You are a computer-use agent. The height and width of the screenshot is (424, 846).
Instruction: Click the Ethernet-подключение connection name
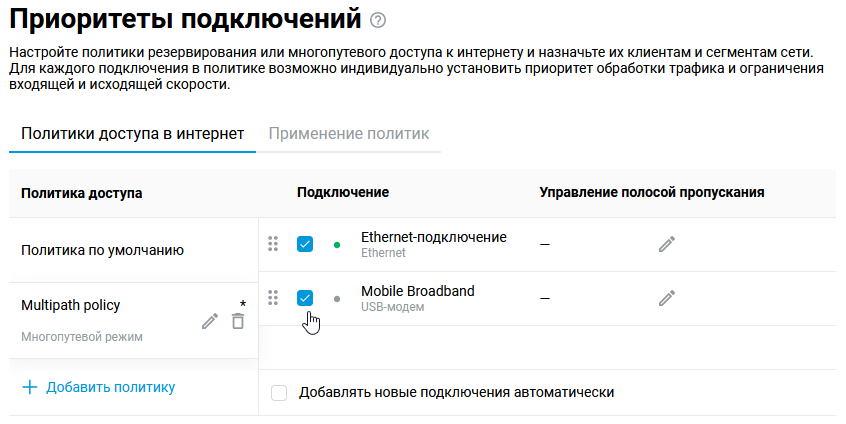(433, 237)
